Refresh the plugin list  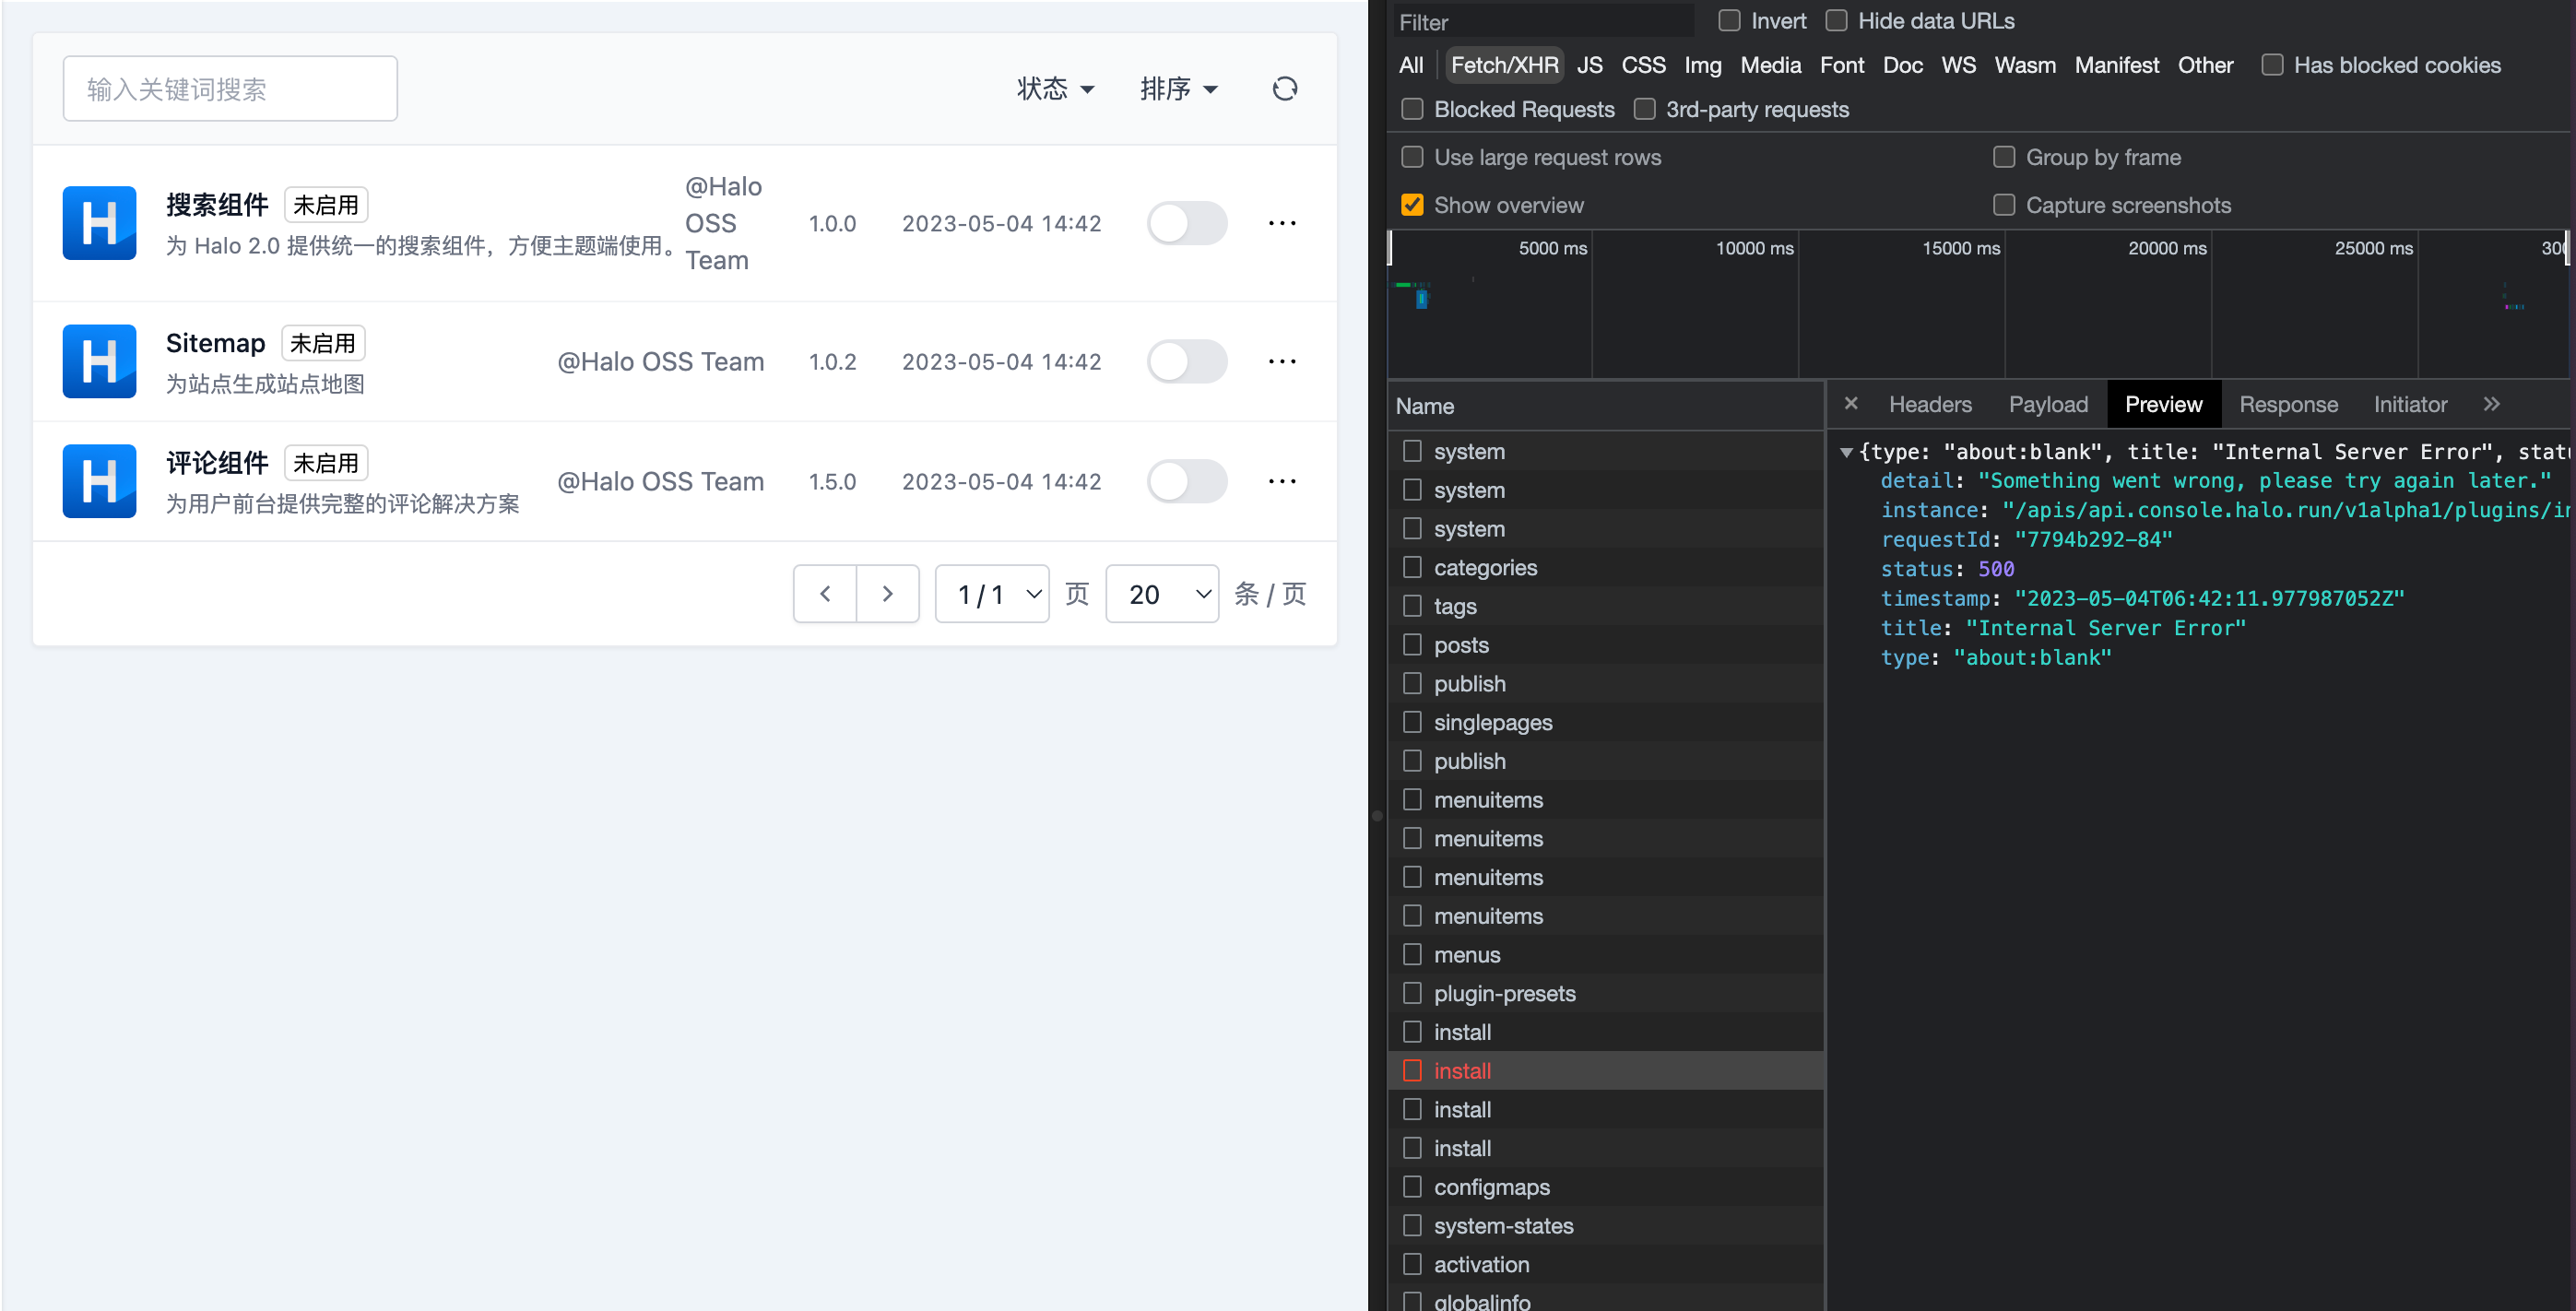[x=1285, y=88]
